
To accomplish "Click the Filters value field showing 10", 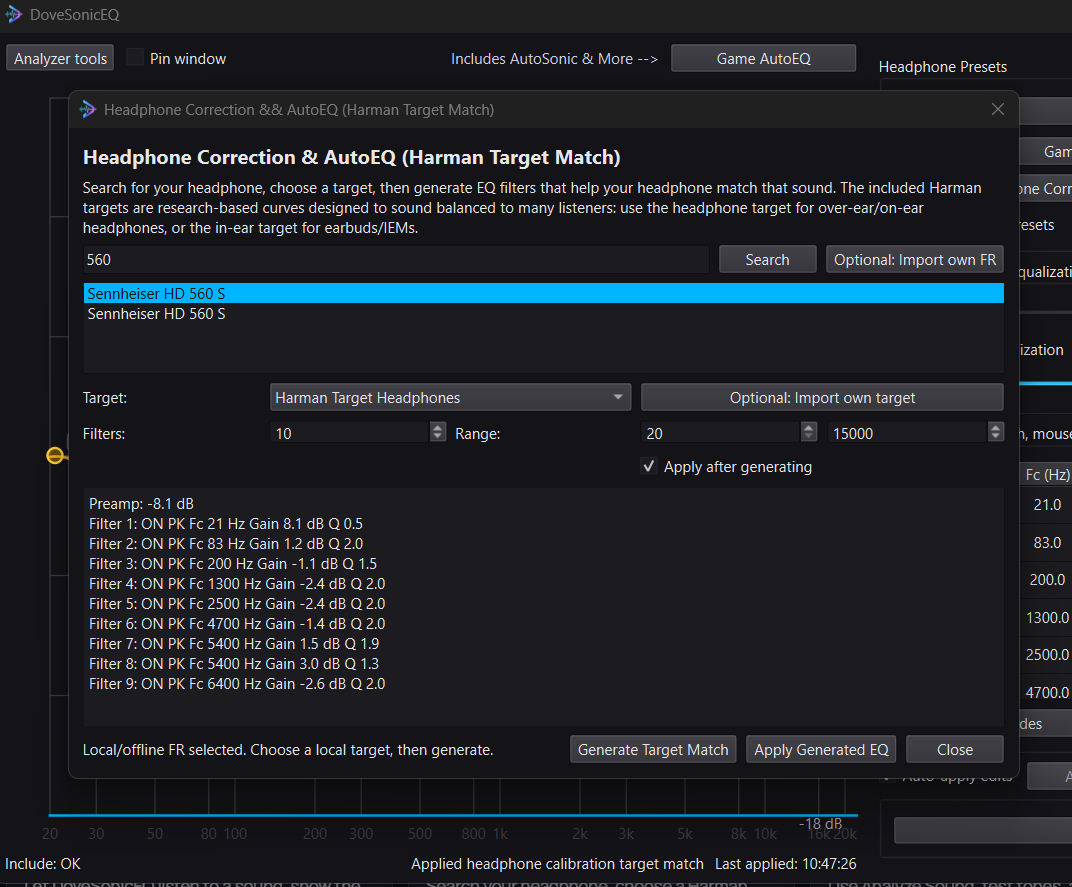I will tap(349, 433).
